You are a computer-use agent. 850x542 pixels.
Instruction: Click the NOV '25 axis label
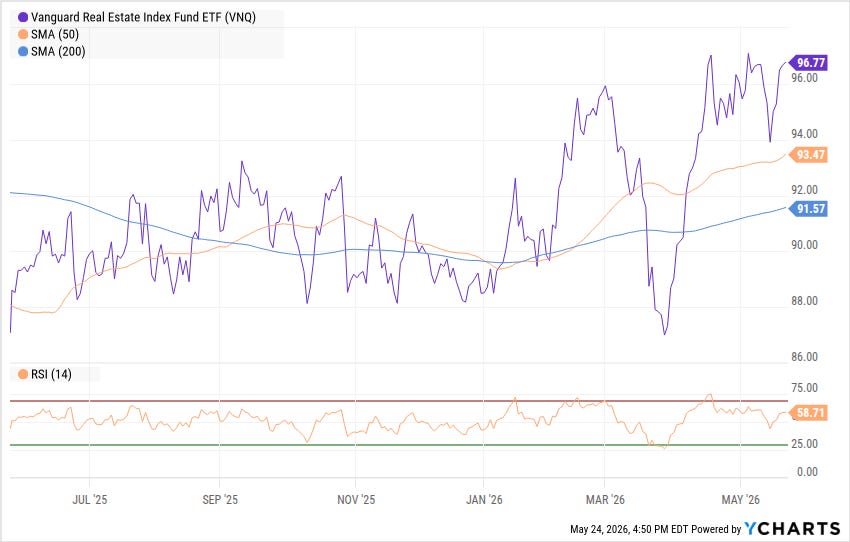tap(356, 500)
